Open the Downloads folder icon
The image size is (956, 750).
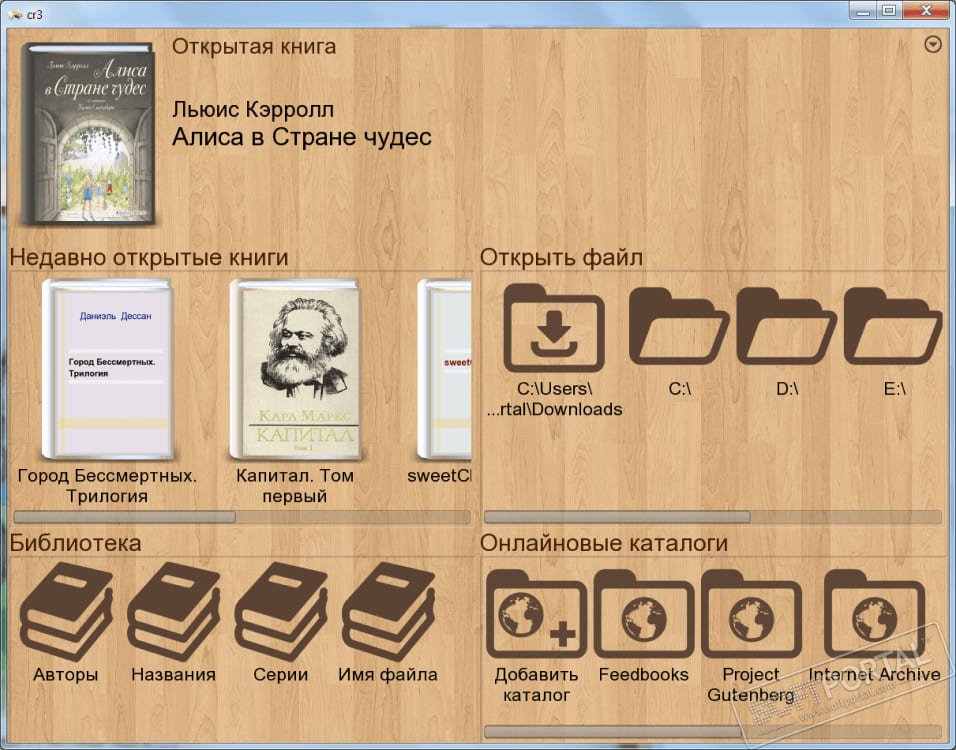554,327
